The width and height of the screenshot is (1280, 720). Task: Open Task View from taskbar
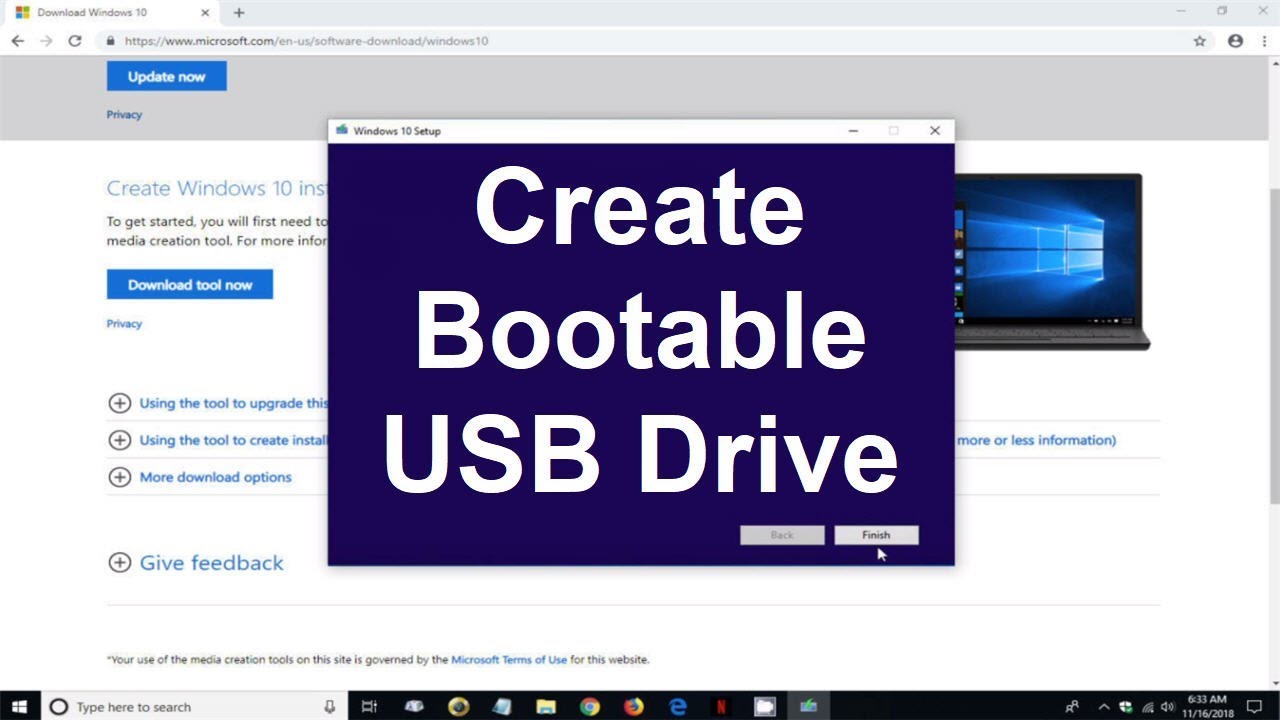click(x=369, y=706)
